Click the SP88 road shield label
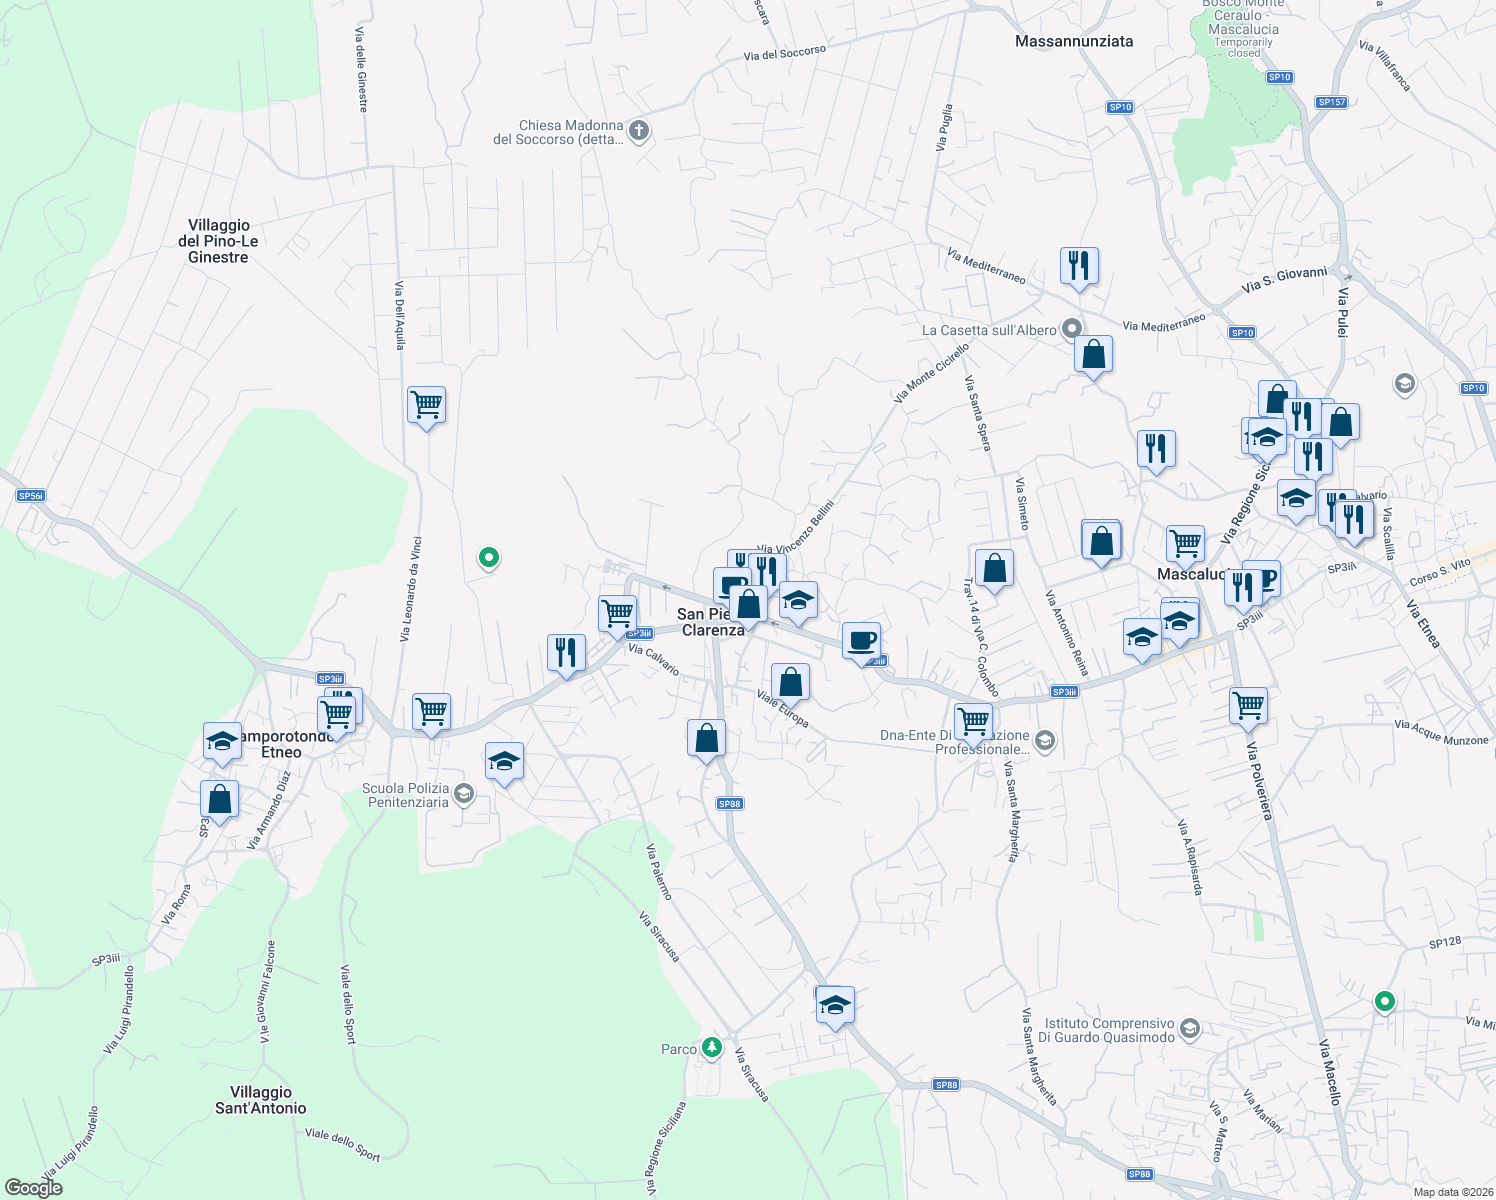Screen dimensions: 1496x1200 tap(728, 801)
